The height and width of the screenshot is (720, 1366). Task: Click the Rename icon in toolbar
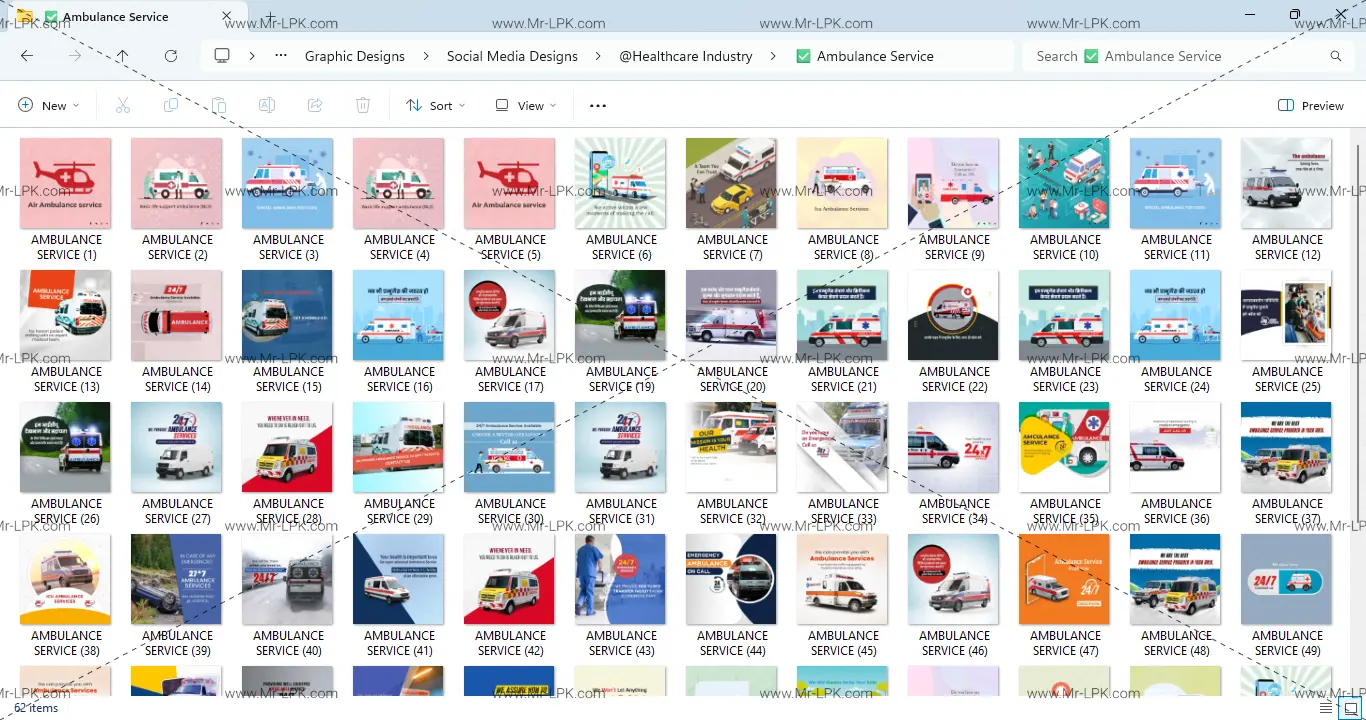point(267,106)
